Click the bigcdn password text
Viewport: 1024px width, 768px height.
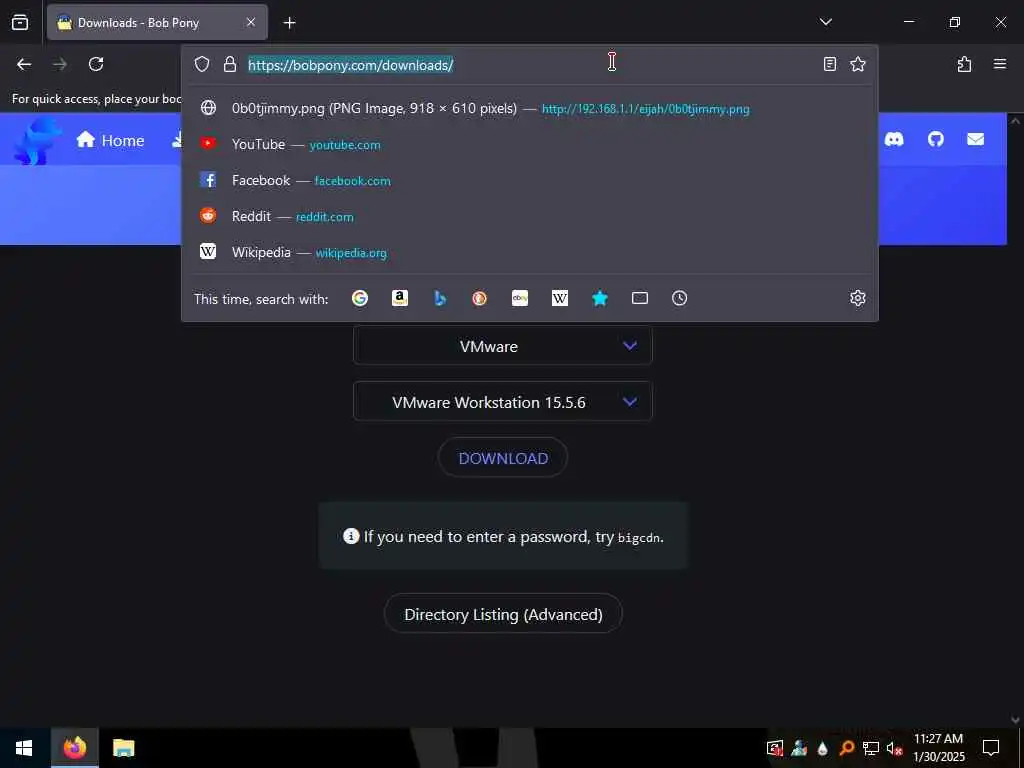pos(639,538)
